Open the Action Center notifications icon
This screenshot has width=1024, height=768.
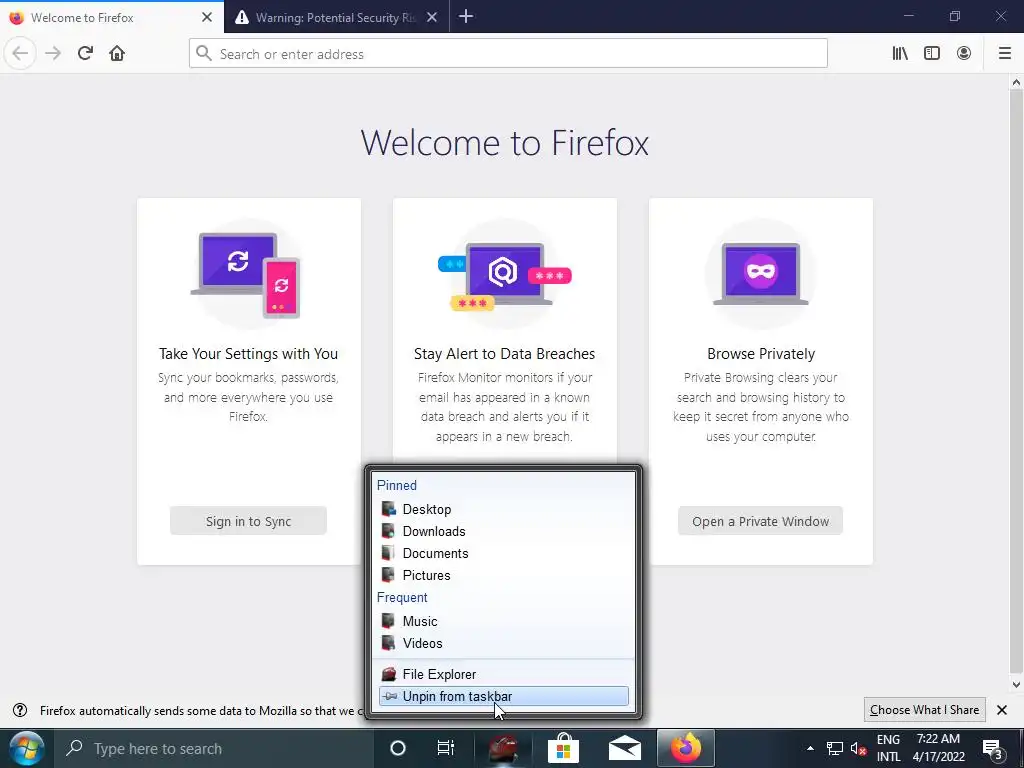pos(993,748)
